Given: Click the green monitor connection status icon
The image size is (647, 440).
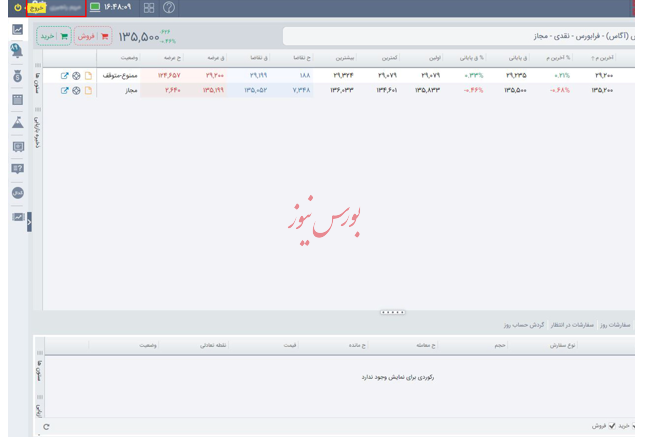Looking at the screenshot, I should (x=95, y=7).
